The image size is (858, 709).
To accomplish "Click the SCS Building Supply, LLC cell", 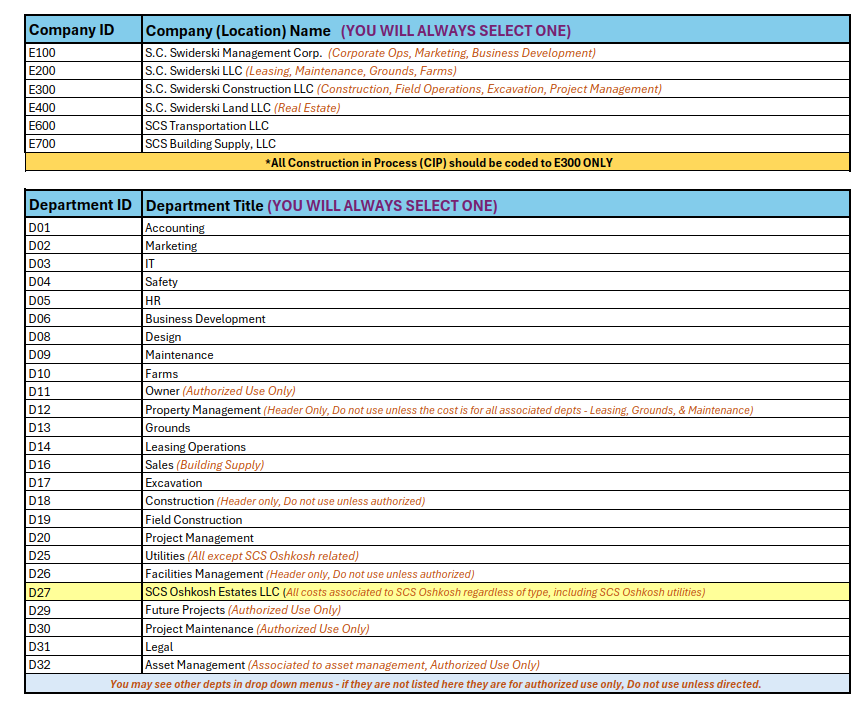I will [x=496, y=144].
